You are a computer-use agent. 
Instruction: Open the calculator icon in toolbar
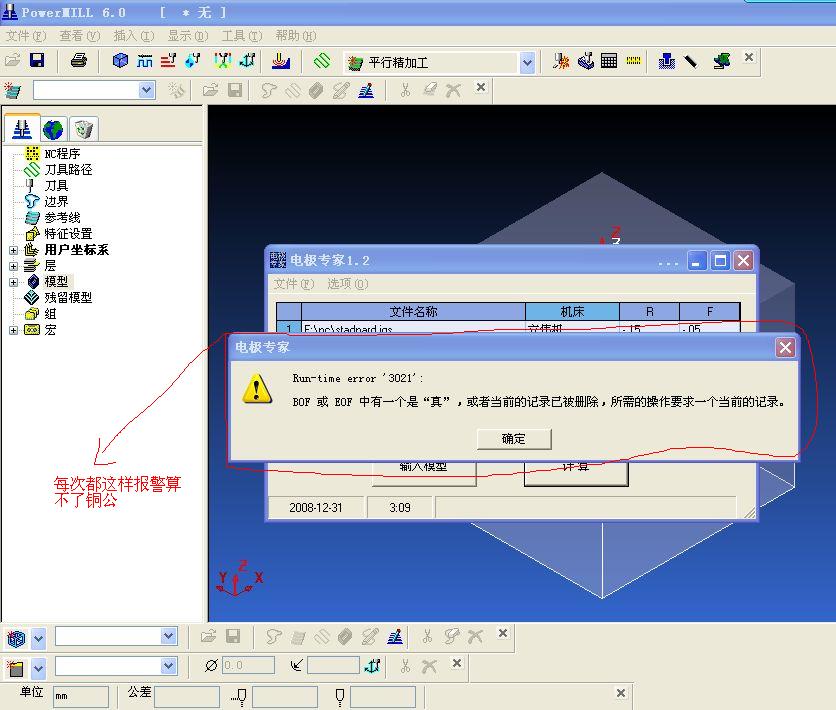pos(609,61)
